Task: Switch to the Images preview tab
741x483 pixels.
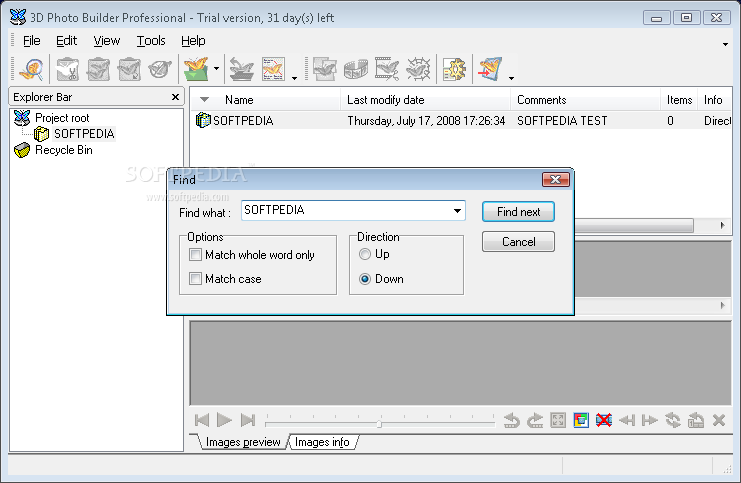Action: coord(243,442)
